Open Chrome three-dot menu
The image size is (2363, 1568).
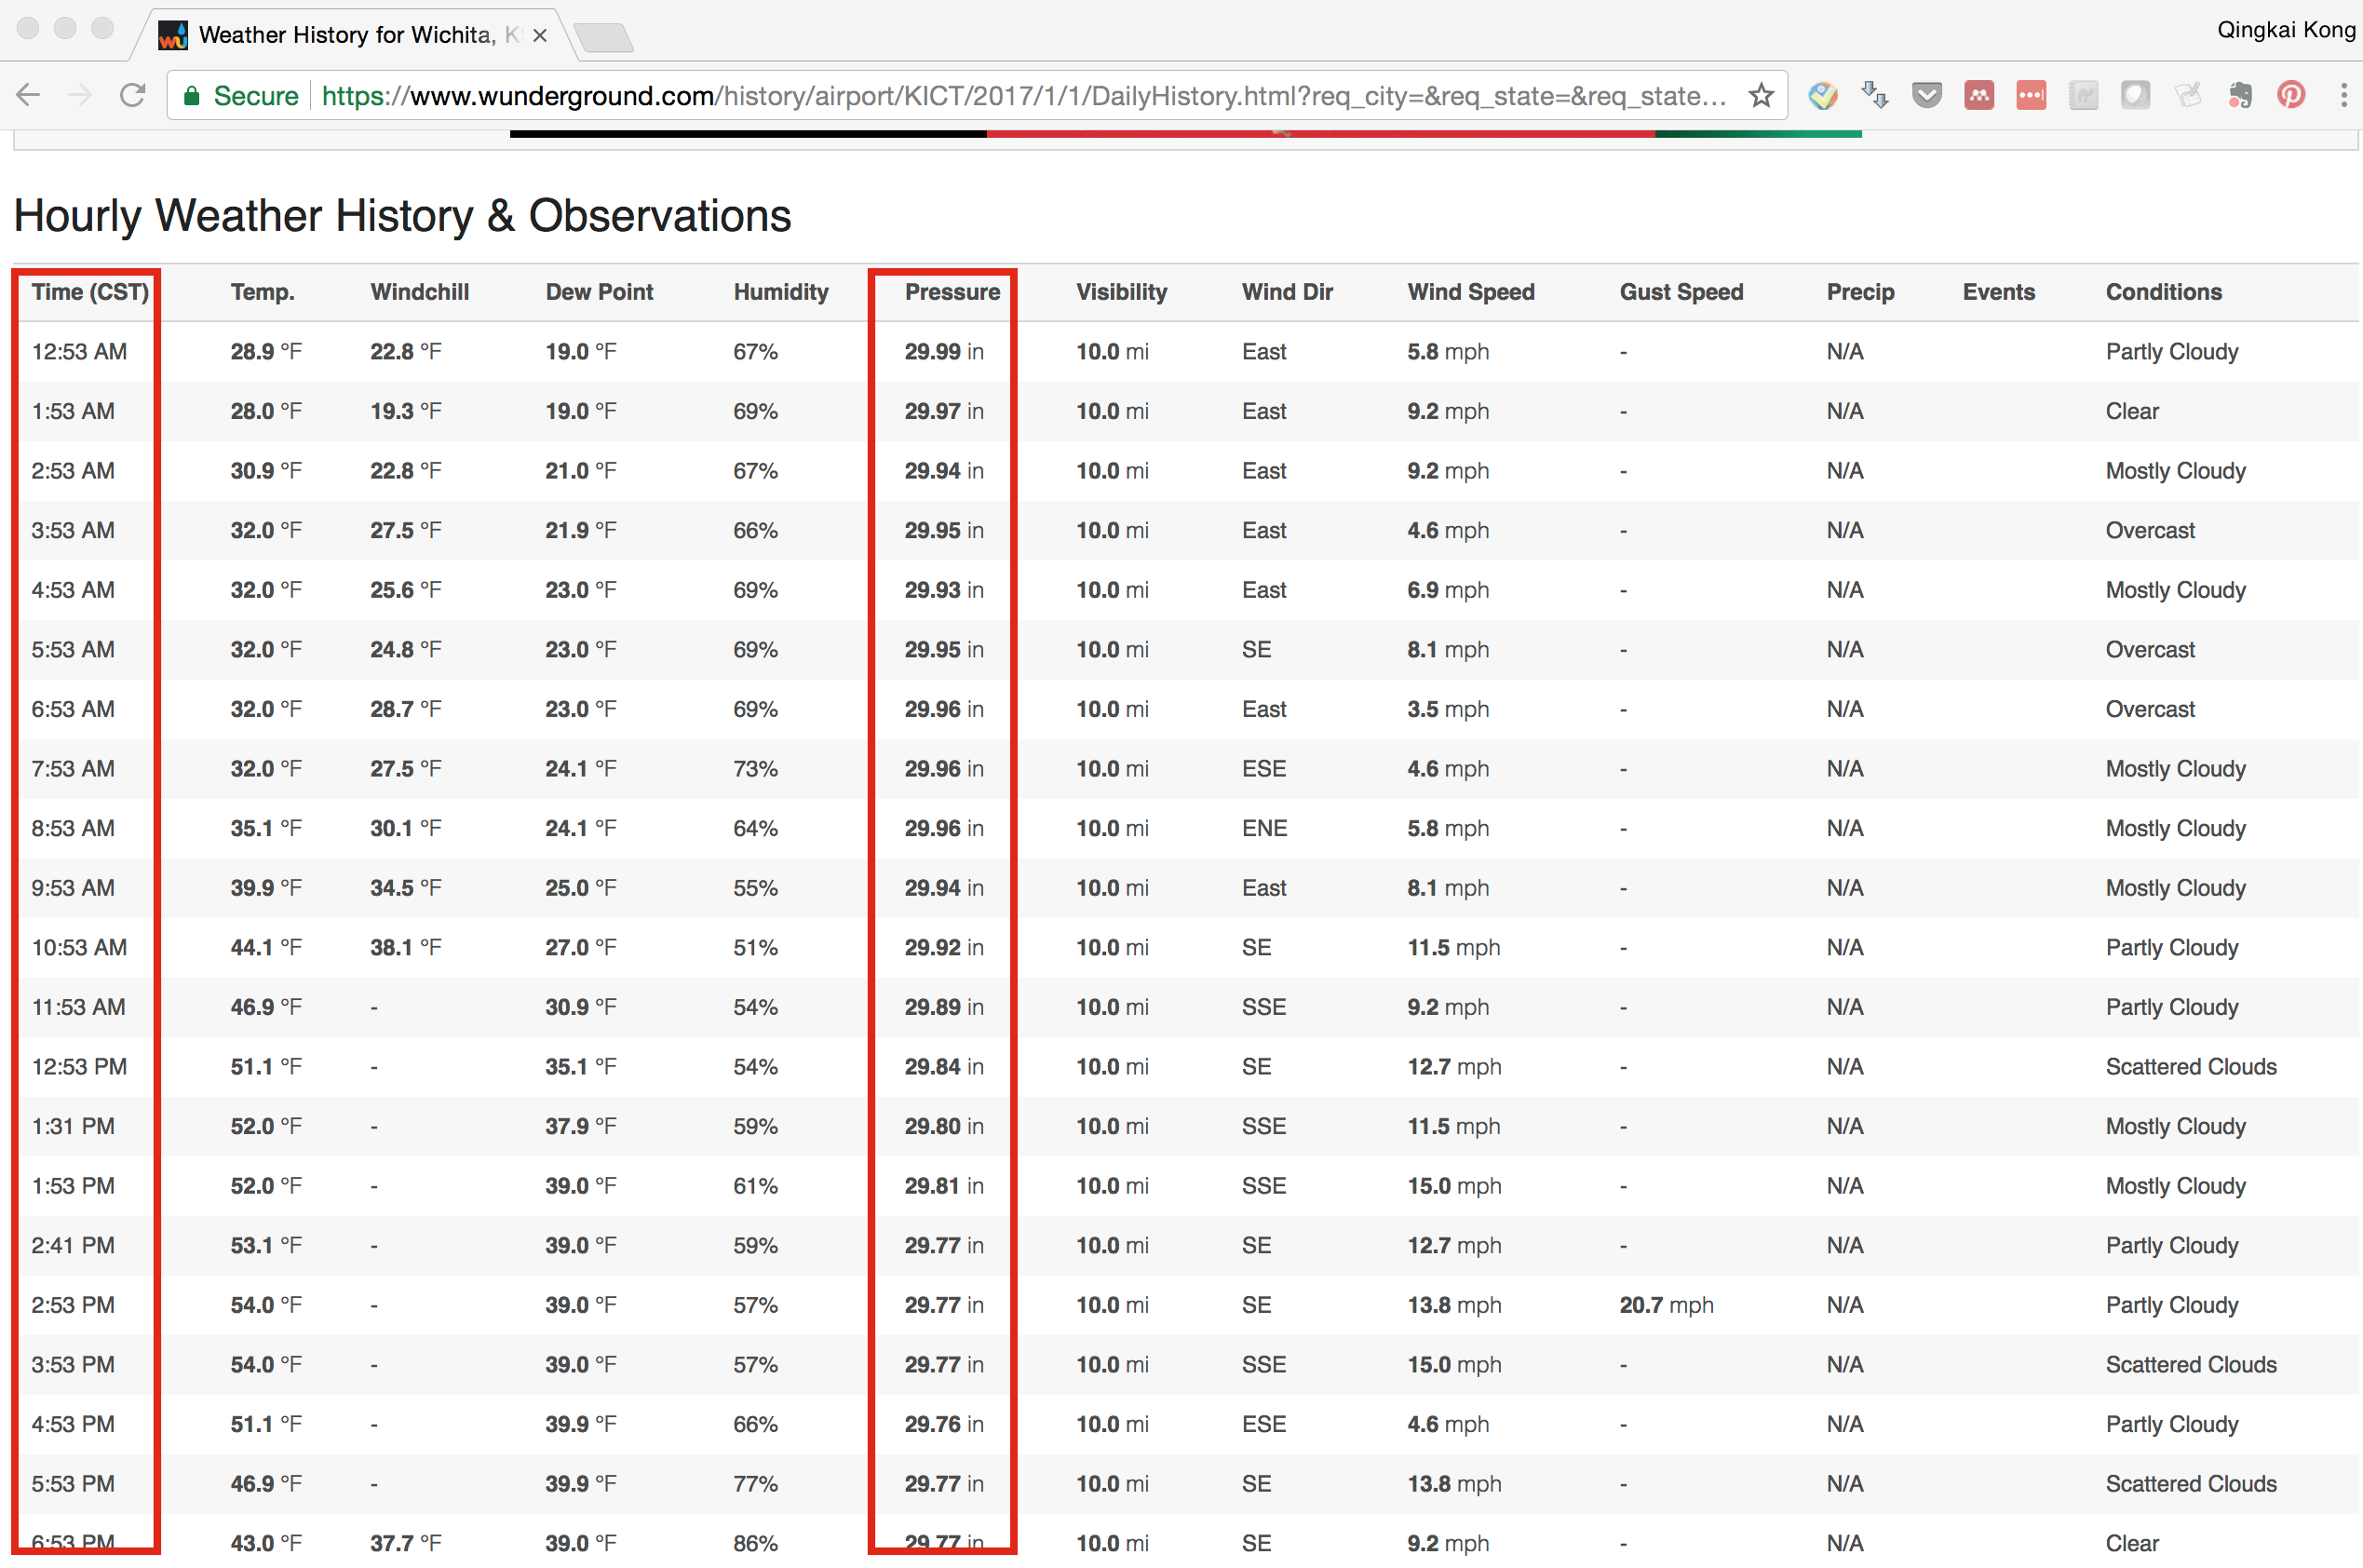tap(2343, 96)
